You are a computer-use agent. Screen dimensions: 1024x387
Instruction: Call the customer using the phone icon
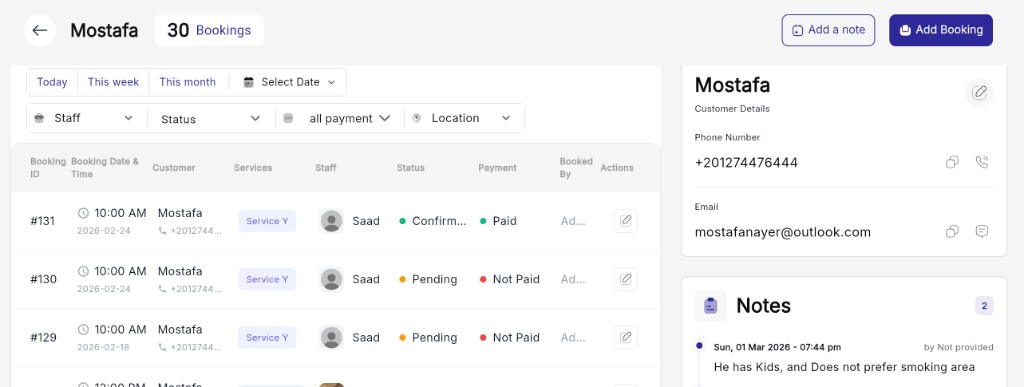(x=982, y=162)
